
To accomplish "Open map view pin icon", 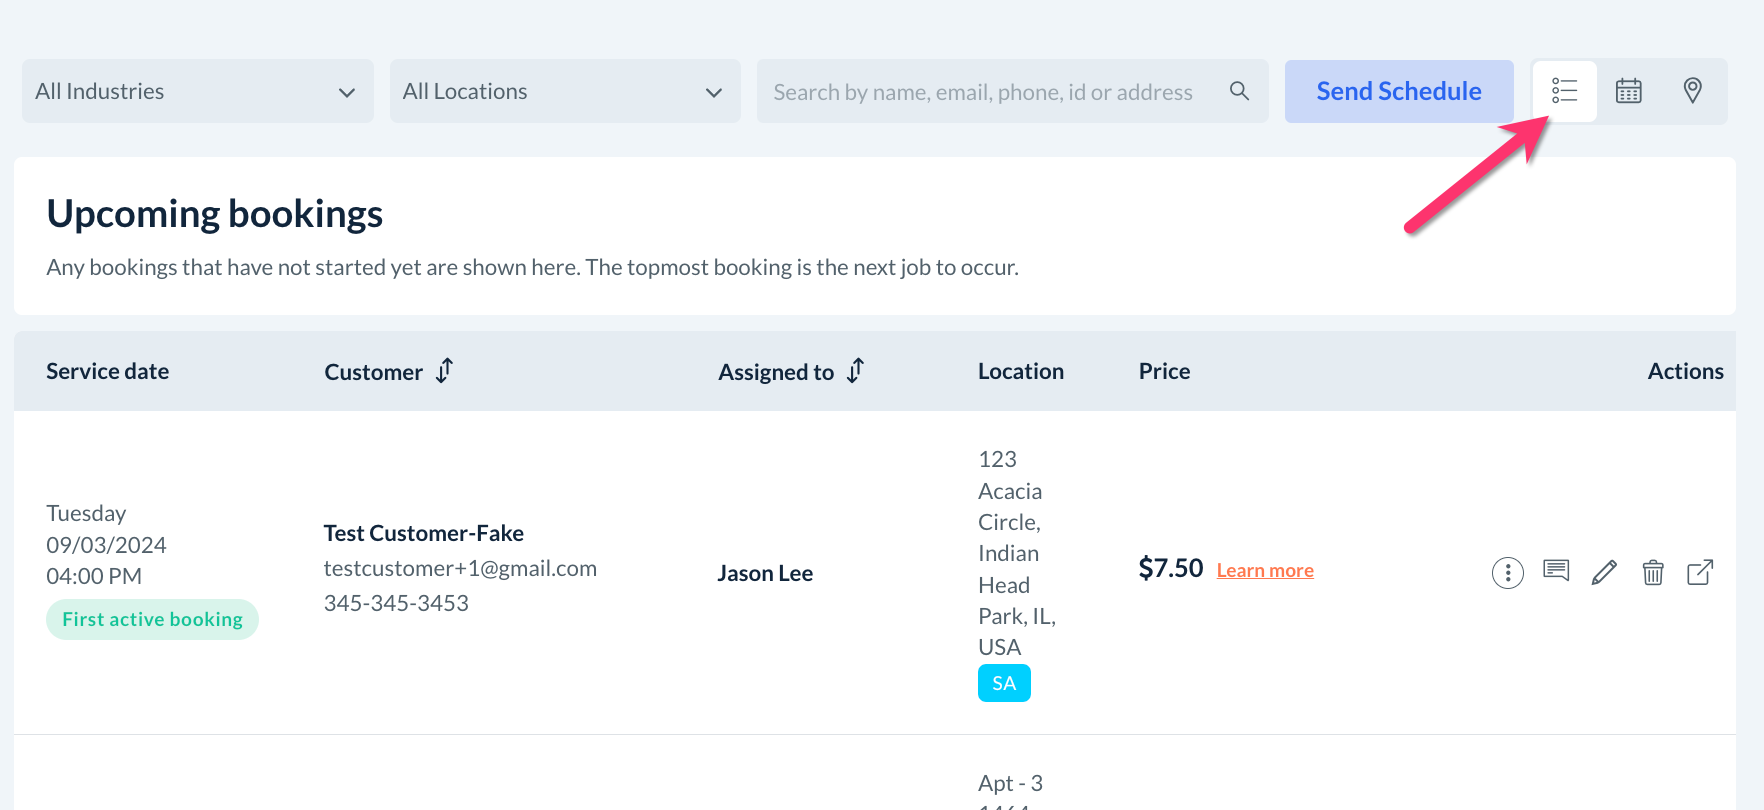I will point(1692,91).
